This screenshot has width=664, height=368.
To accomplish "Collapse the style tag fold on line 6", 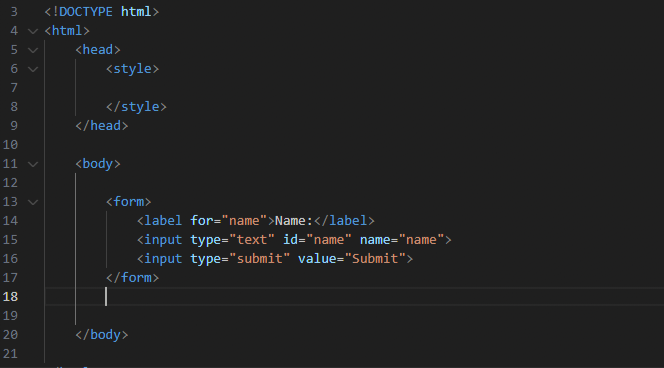I will point(33,69).
